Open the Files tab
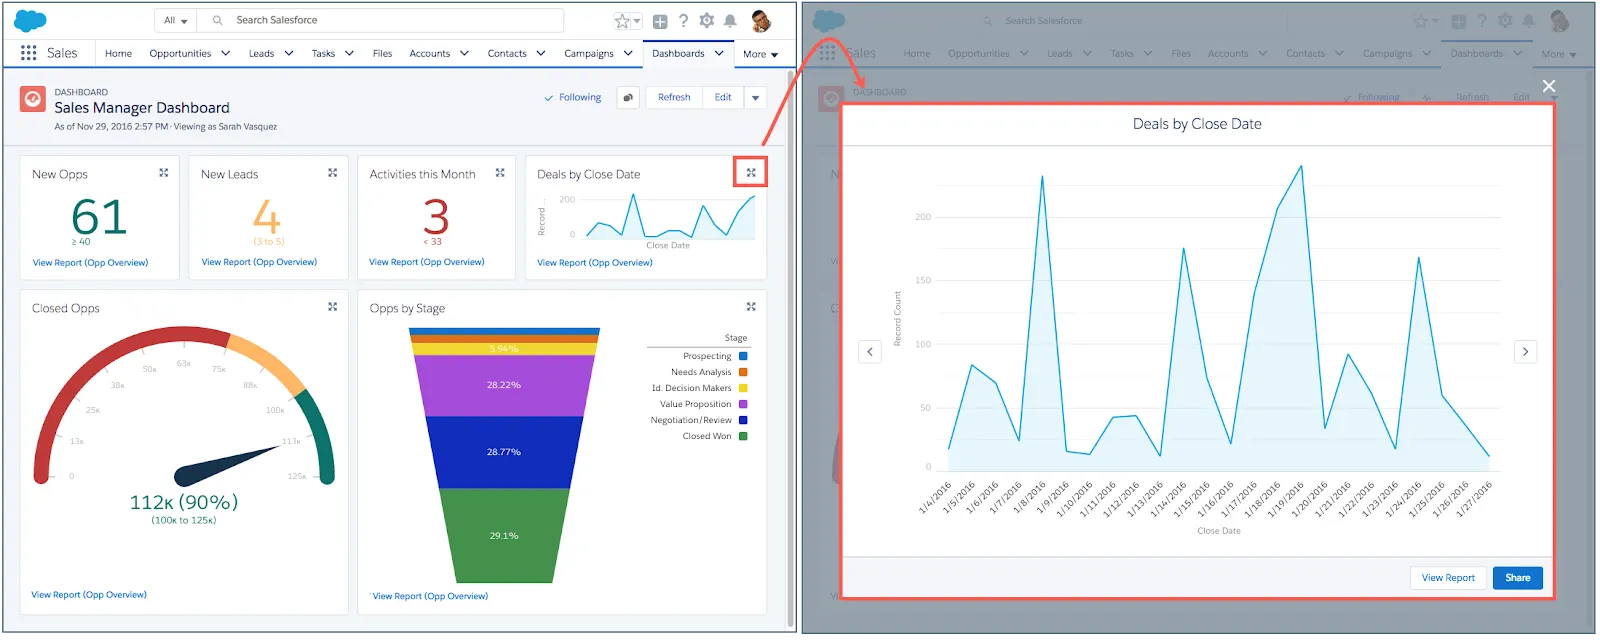Viewport: 1600px width, 640px height. click(x=382, y=53)
